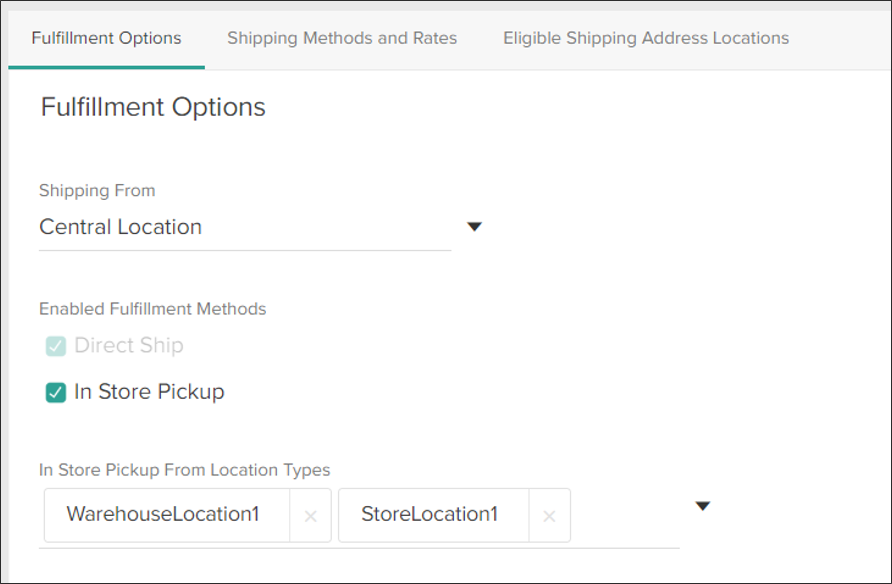This screenshot has height=584, width=892.
Task: Select the WarehouseLocation1 chip
Action: (163, 515)
